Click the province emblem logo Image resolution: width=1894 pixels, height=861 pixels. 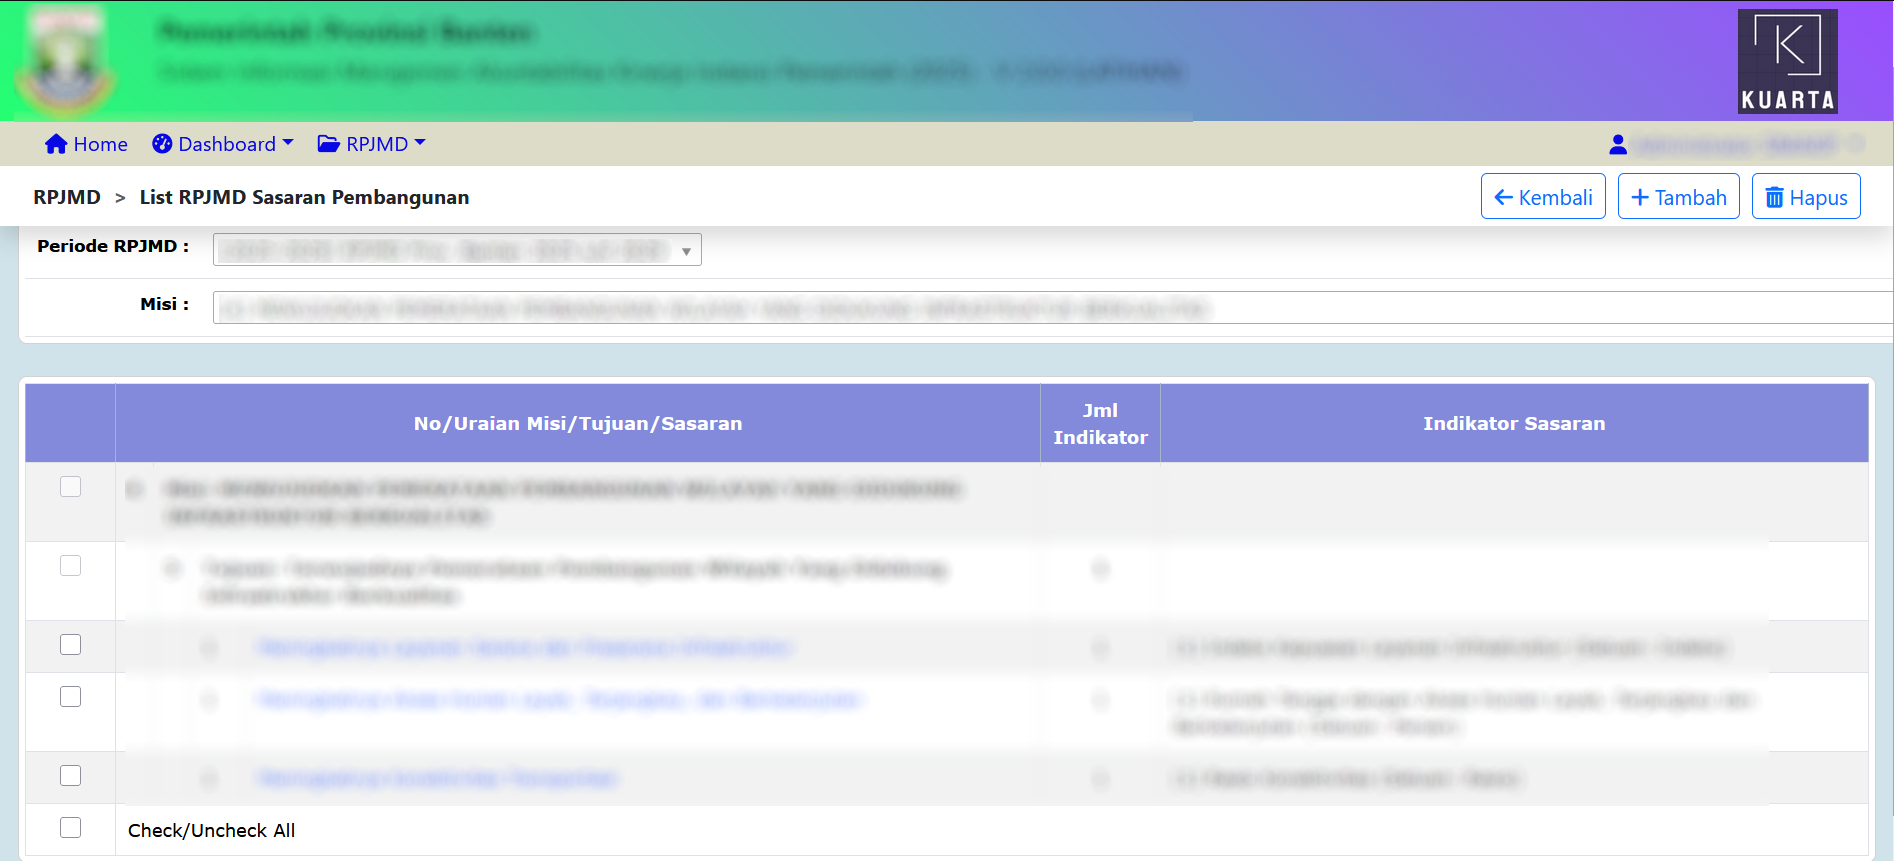66,62
